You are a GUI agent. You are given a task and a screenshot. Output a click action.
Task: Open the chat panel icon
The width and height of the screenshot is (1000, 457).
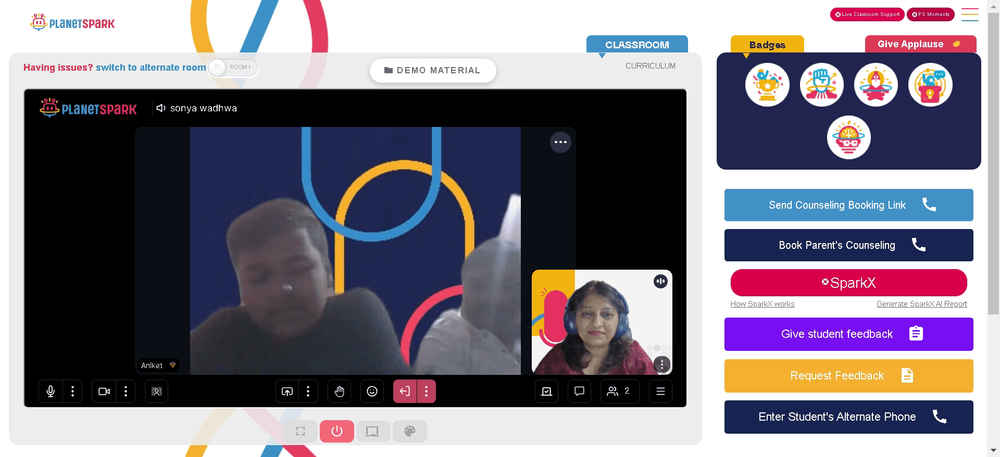pos(579,391)
